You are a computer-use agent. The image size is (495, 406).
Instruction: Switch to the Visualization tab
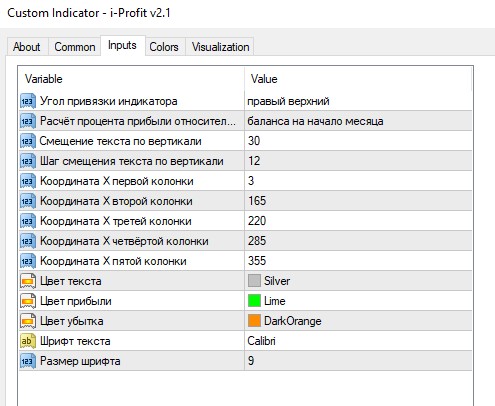pyautogui.click(x=220, y=47)
